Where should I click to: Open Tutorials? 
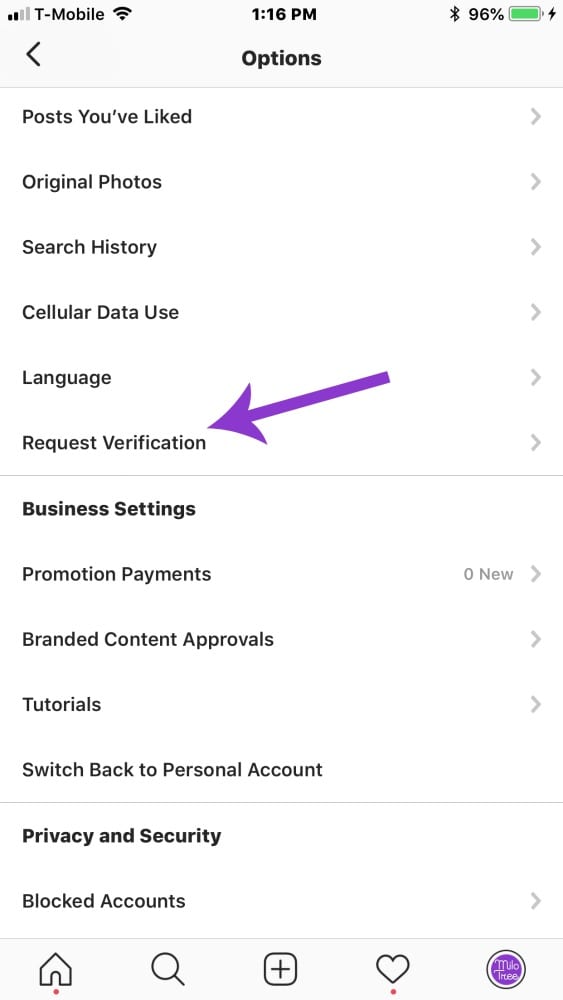click(281, 705)
